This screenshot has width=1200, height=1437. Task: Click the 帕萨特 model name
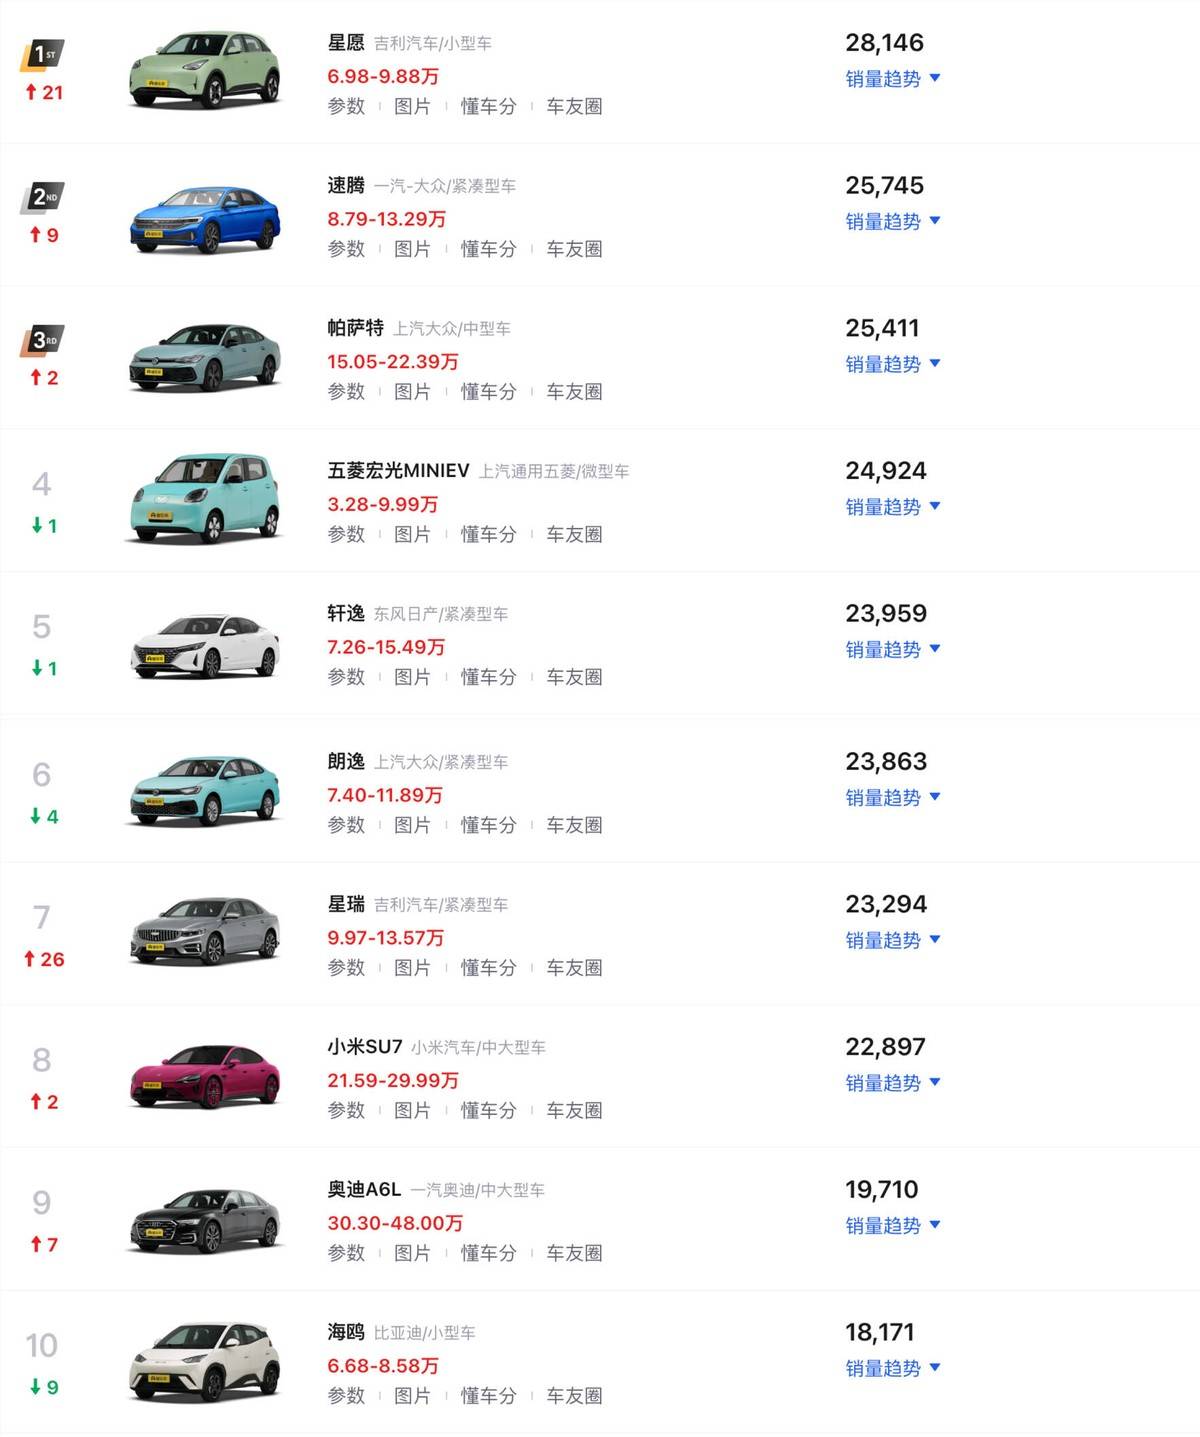[x=355, y=328]
